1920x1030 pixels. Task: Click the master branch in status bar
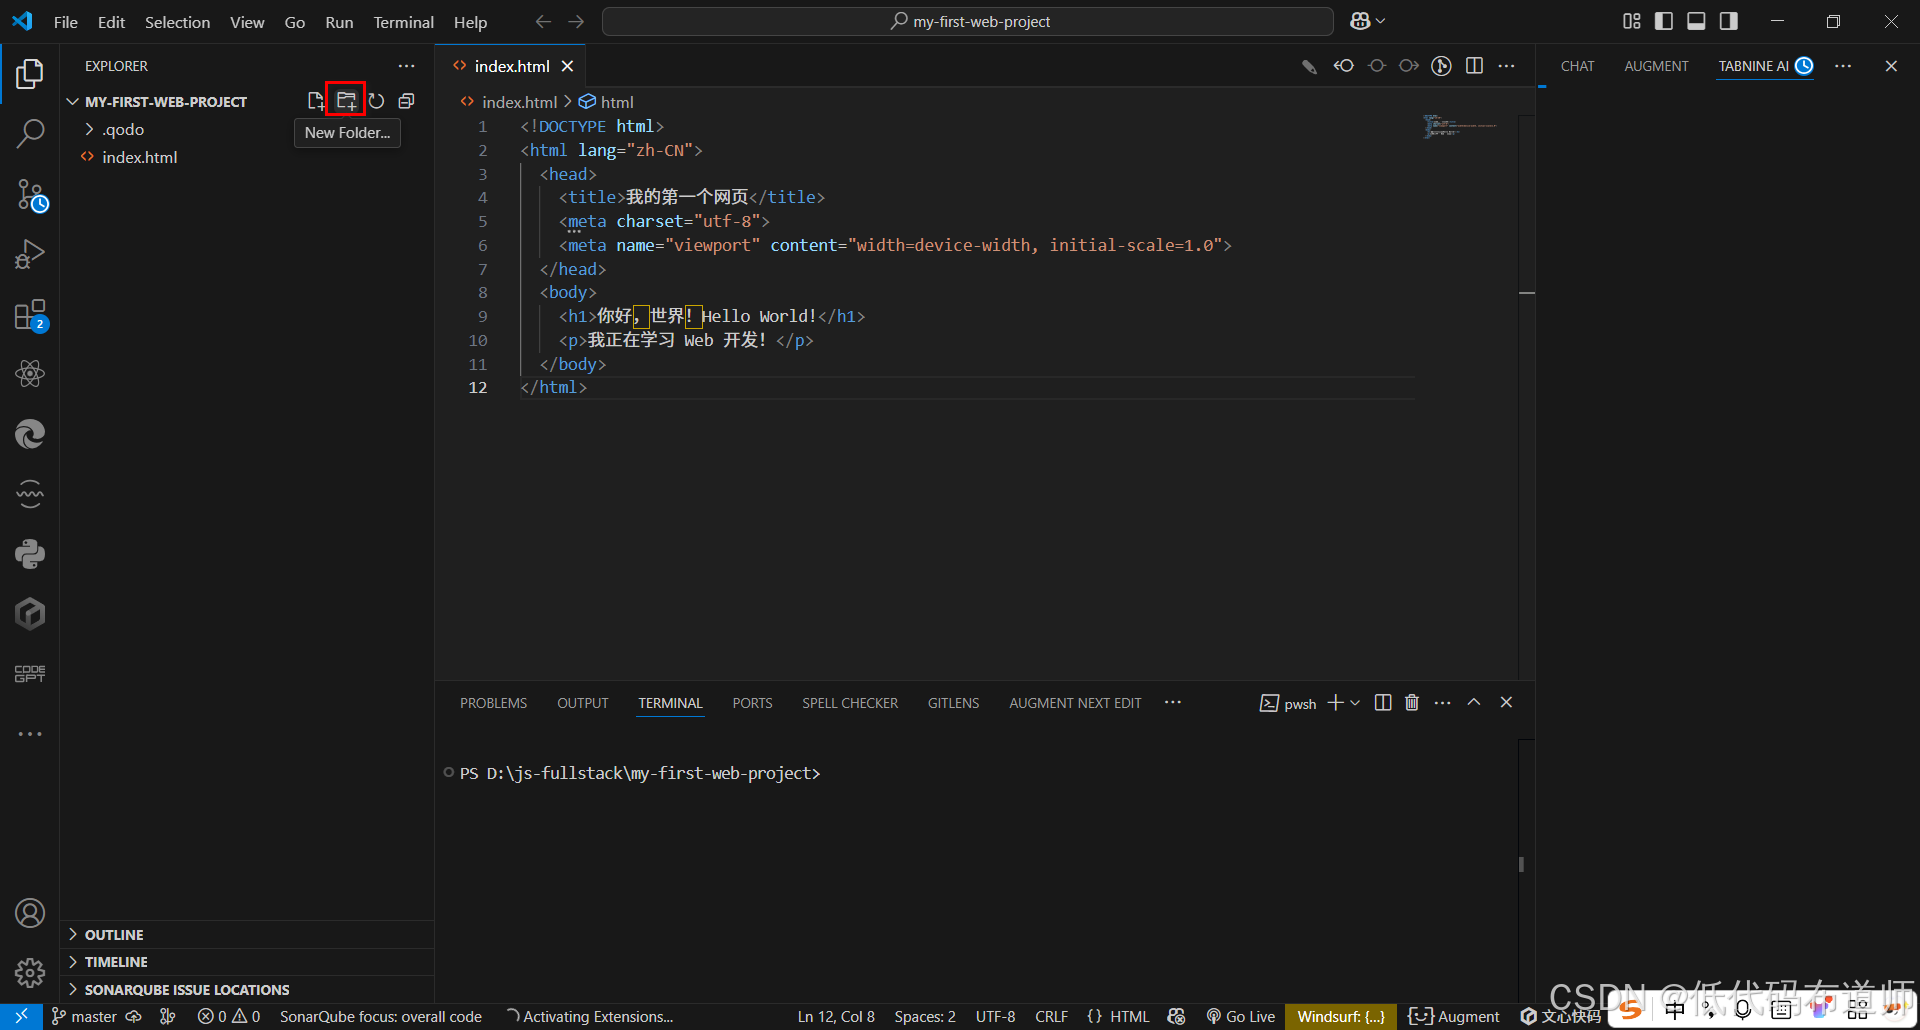[x=84, y=1017]
